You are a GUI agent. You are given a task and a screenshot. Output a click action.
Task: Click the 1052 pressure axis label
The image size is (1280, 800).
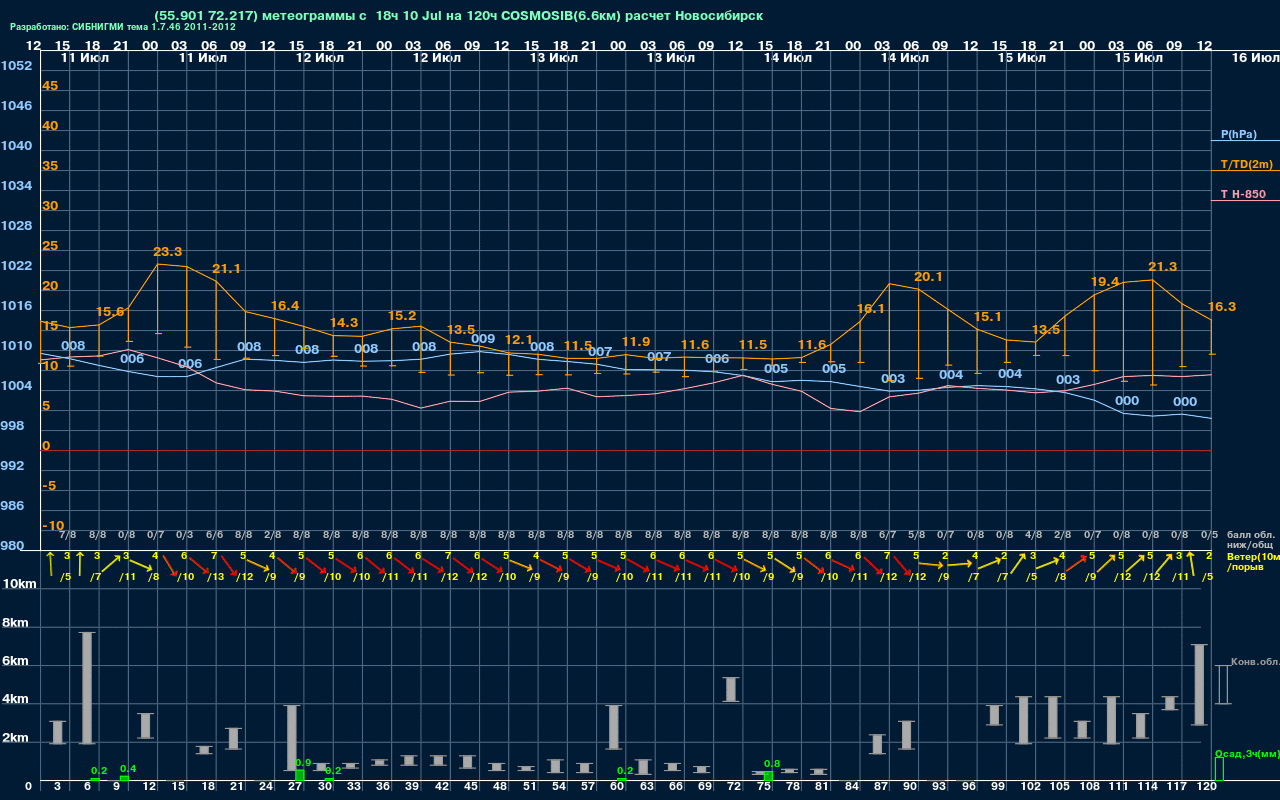(x=16, y=66)
